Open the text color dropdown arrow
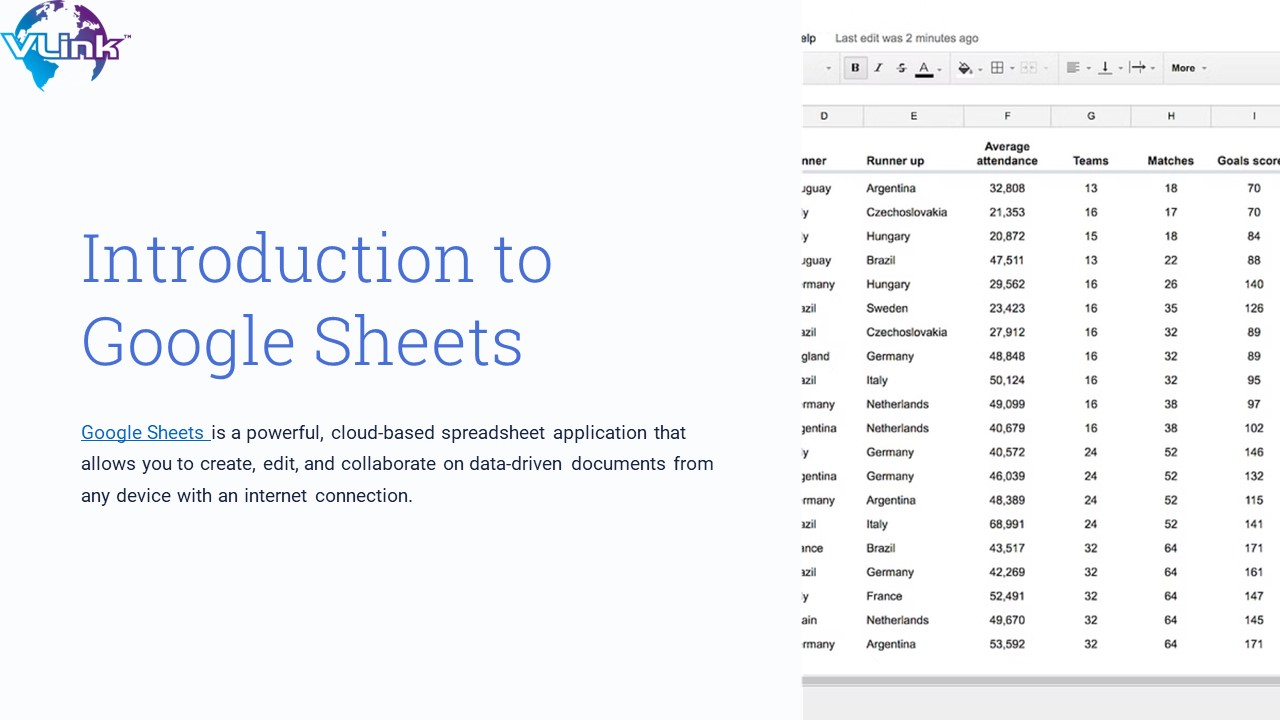The width and height of the screenshot is (1280, 720). click(939, 69)
